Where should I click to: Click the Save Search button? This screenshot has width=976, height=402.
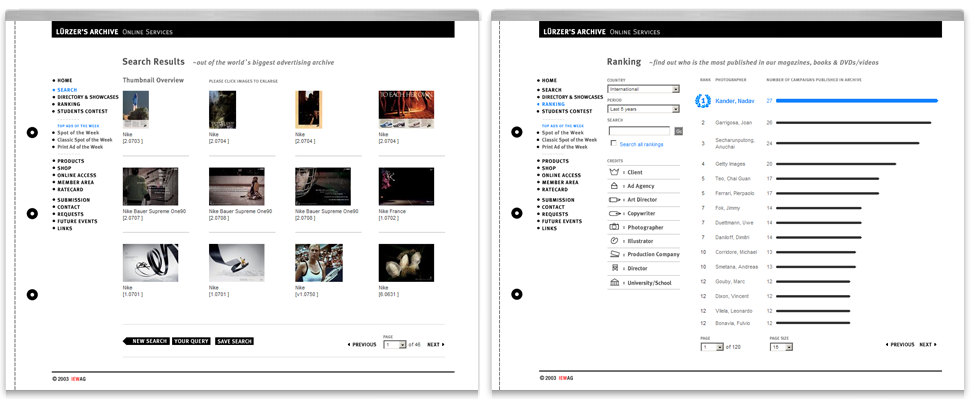pyautogui.click(x=234, y=342)
